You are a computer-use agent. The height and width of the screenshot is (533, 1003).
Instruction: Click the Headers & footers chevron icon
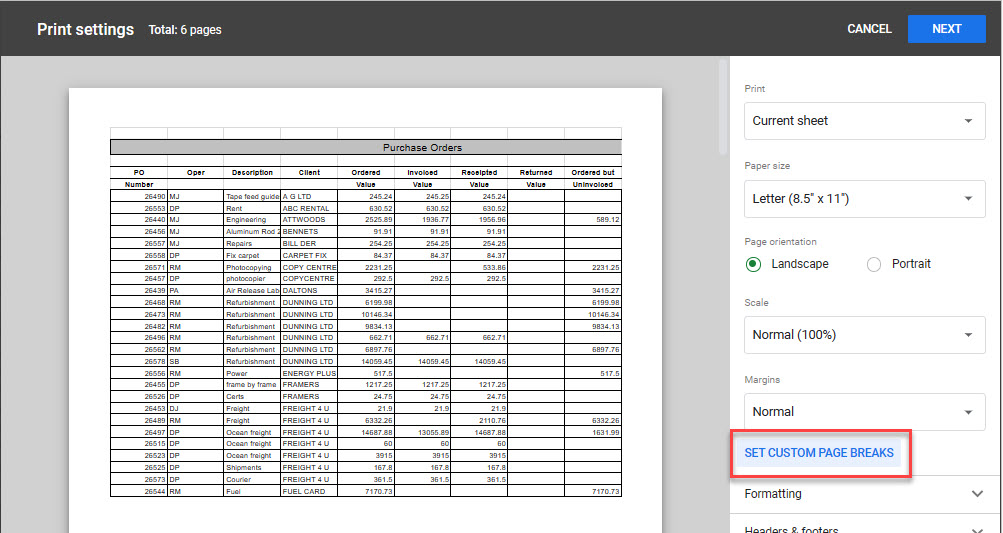point(977,527)
